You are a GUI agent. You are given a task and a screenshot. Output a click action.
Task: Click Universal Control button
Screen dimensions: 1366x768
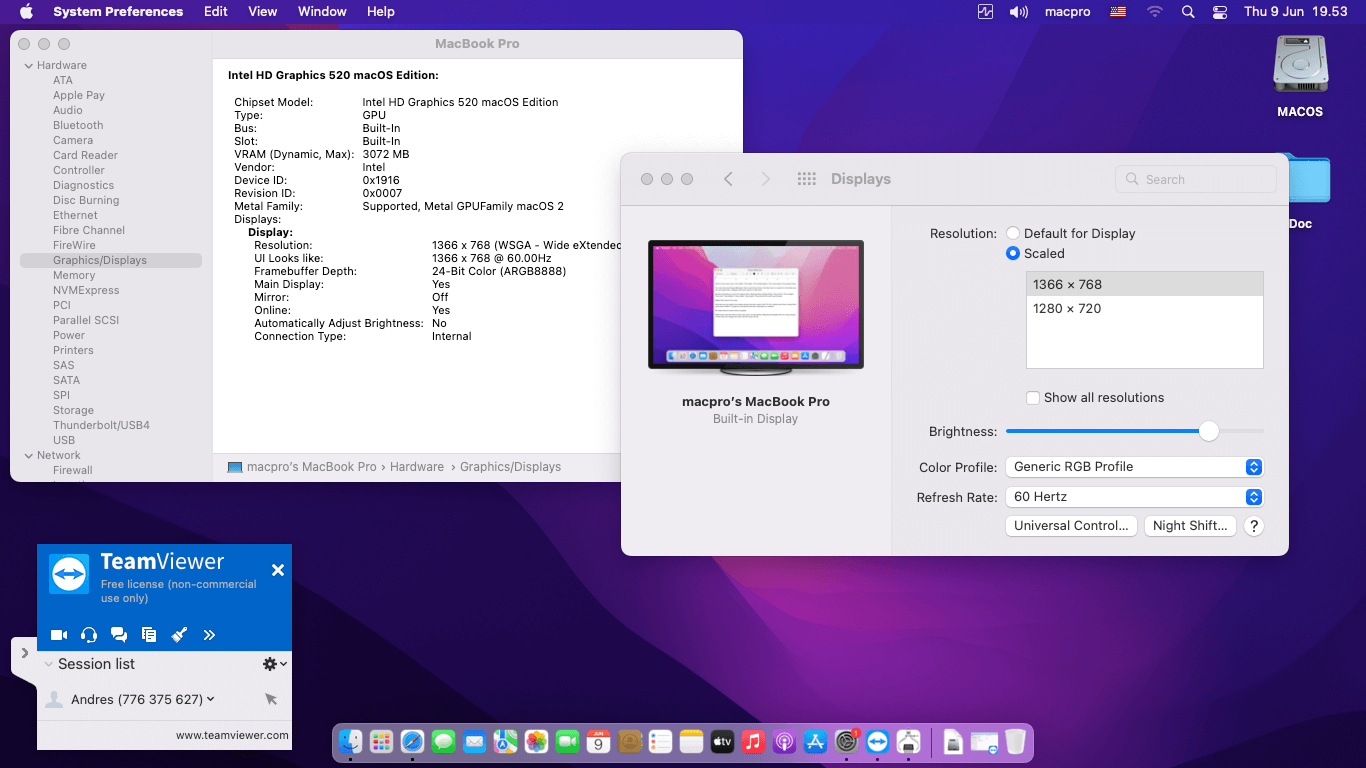1071,526
